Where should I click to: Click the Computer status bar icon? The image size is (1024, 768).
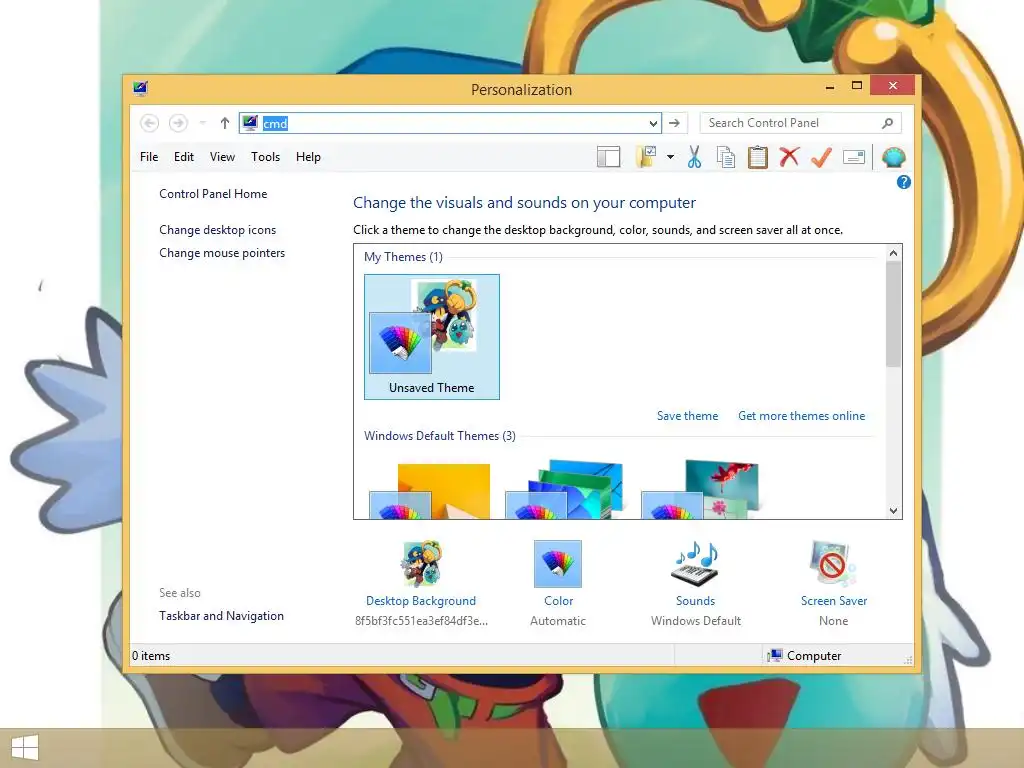coord(775,655)
